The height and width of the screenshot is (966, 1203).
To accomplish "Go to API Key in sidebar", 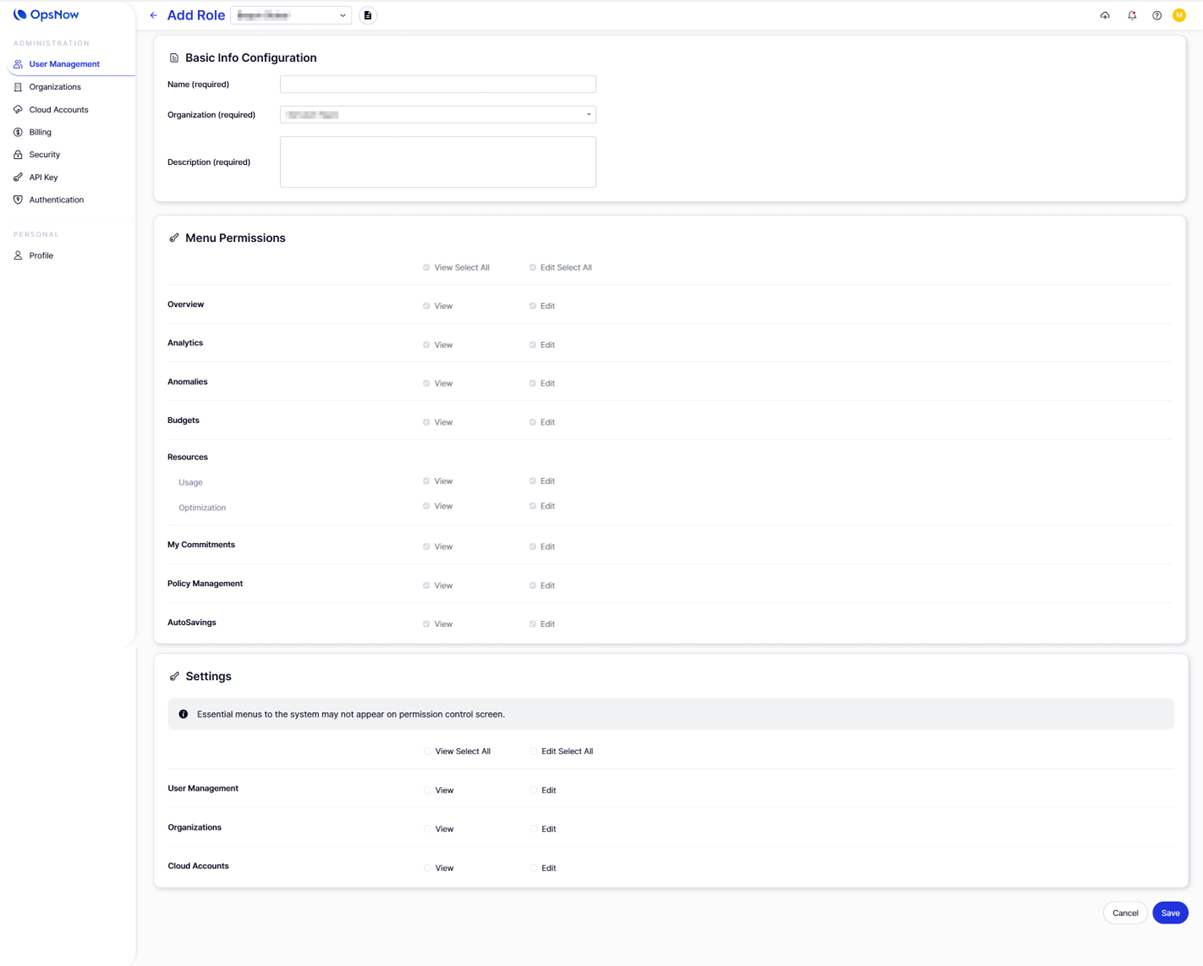I will [x=43, y=177].
